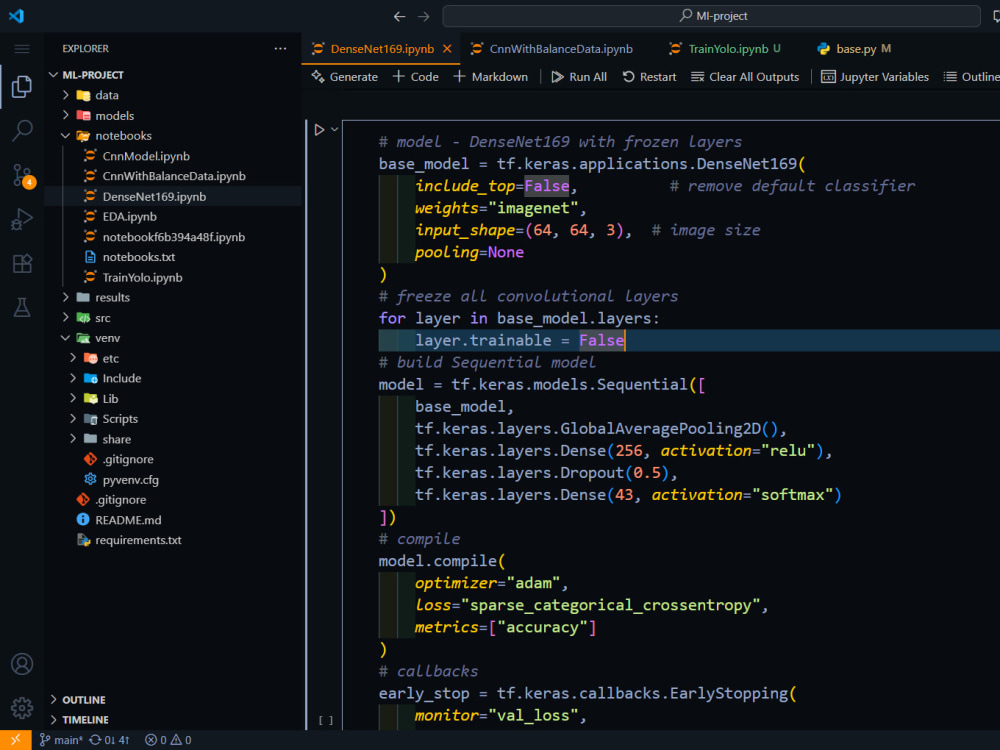Open the Manage gear settings icon
This screenshot has height=750, width=1000.
pos(22,707)
